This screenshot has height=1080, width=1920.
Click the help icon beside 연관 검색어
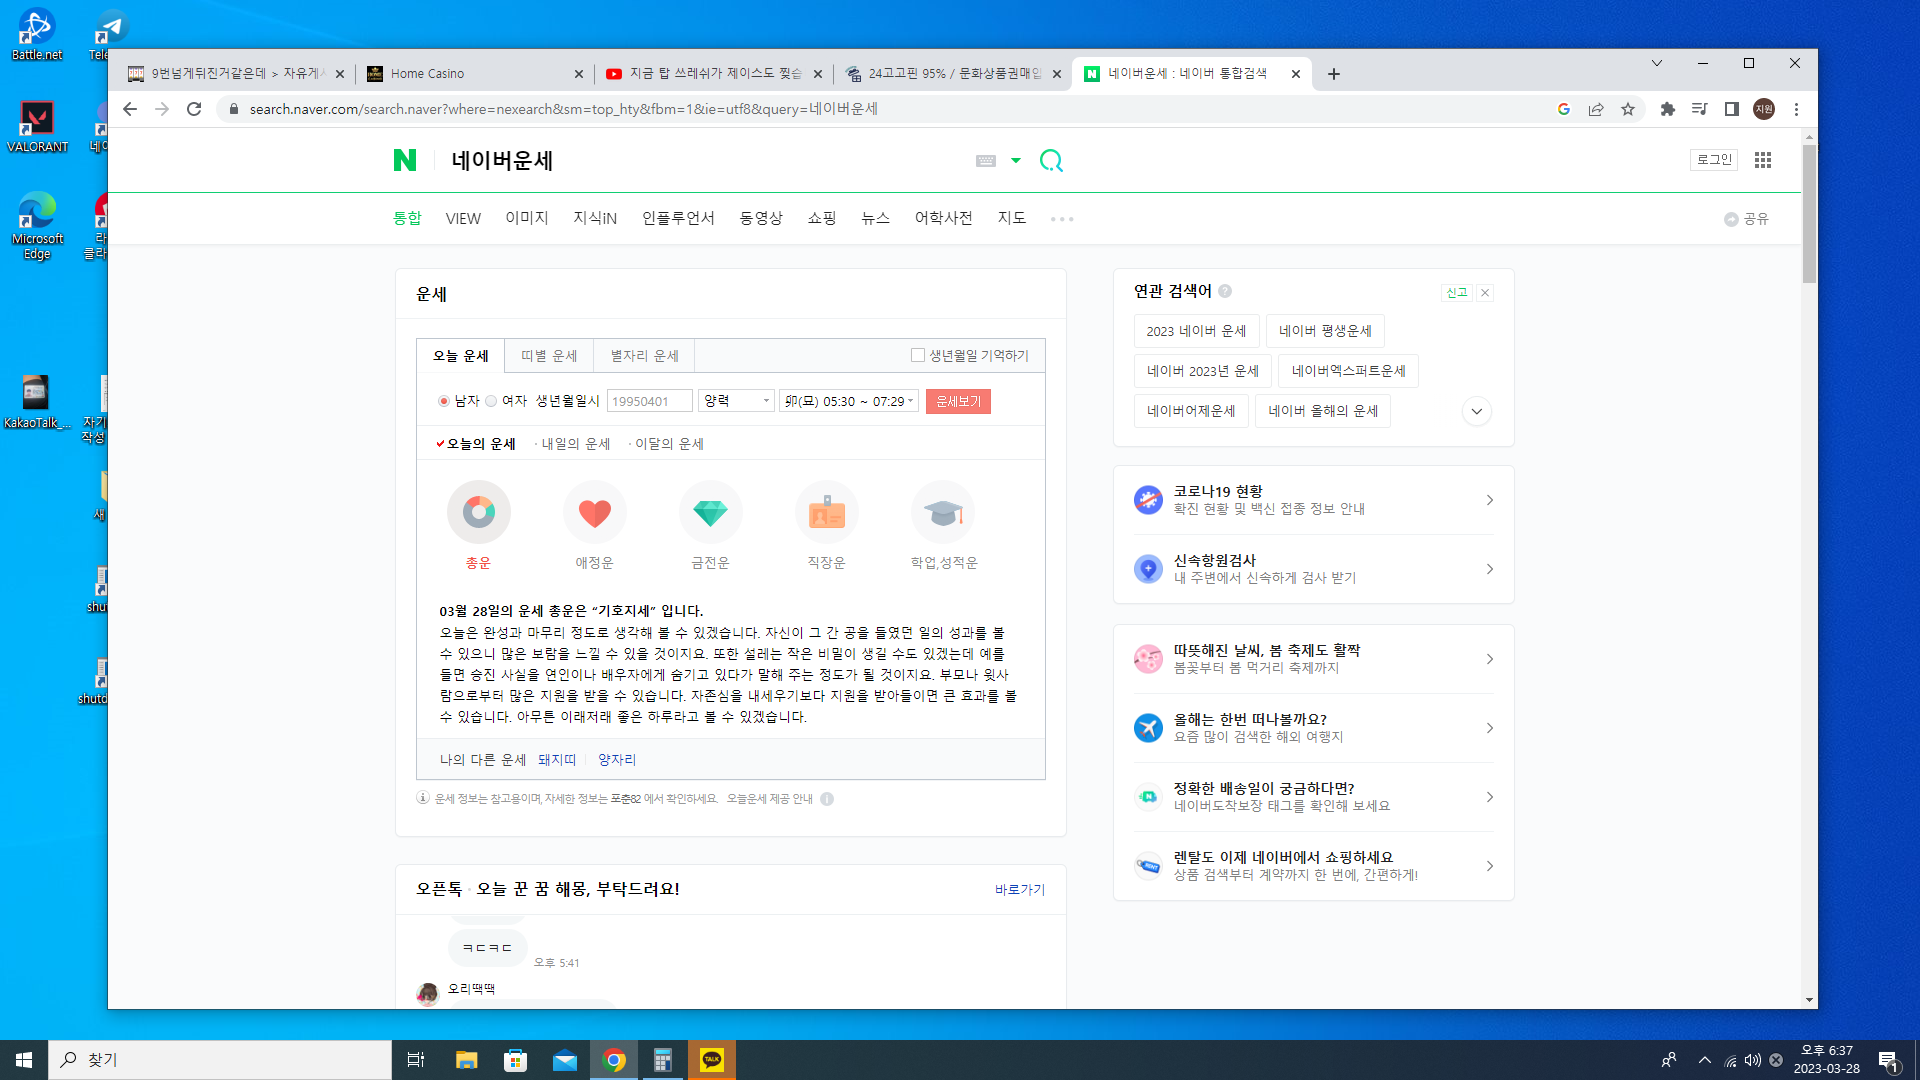(1225, 291)
